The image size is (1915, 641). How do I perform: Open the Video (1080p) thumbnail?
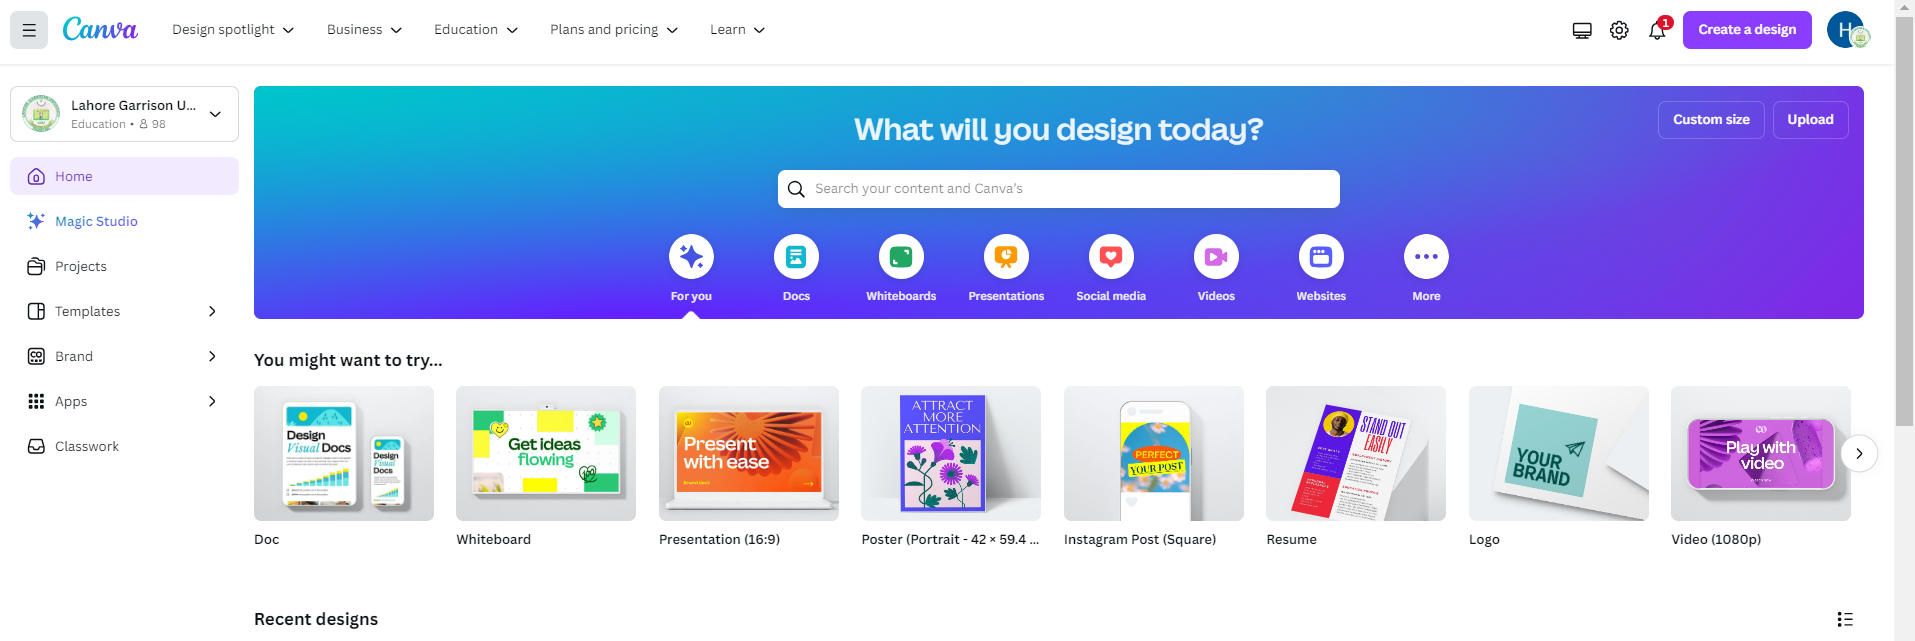[x=1761, y=453]
